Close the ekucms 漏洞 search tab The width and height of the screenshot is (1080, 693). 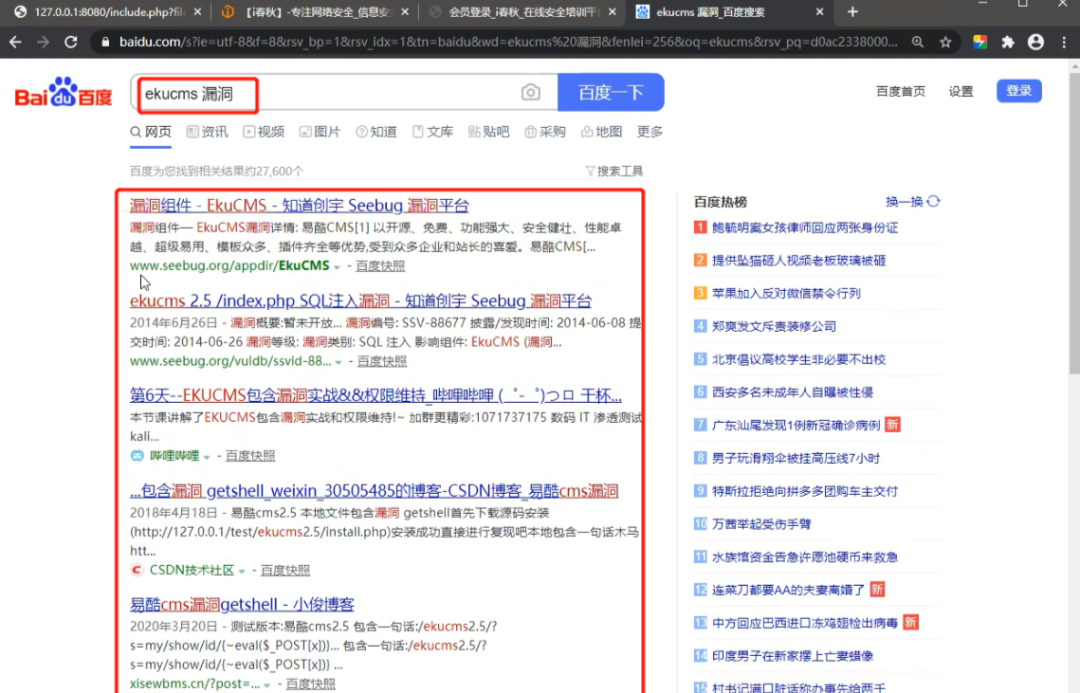[819, 12]
